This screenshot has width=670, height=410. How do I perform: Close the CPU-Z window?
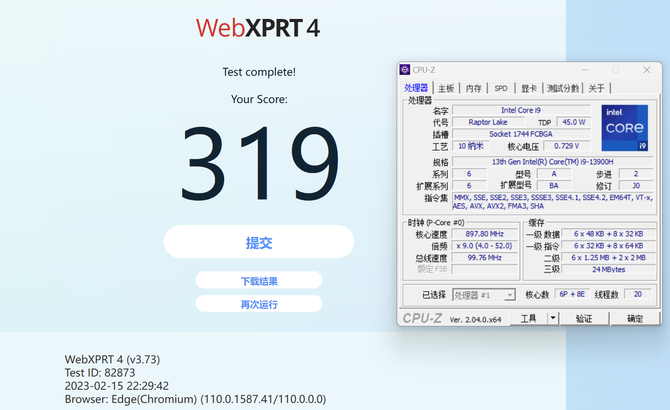point(646,70)
